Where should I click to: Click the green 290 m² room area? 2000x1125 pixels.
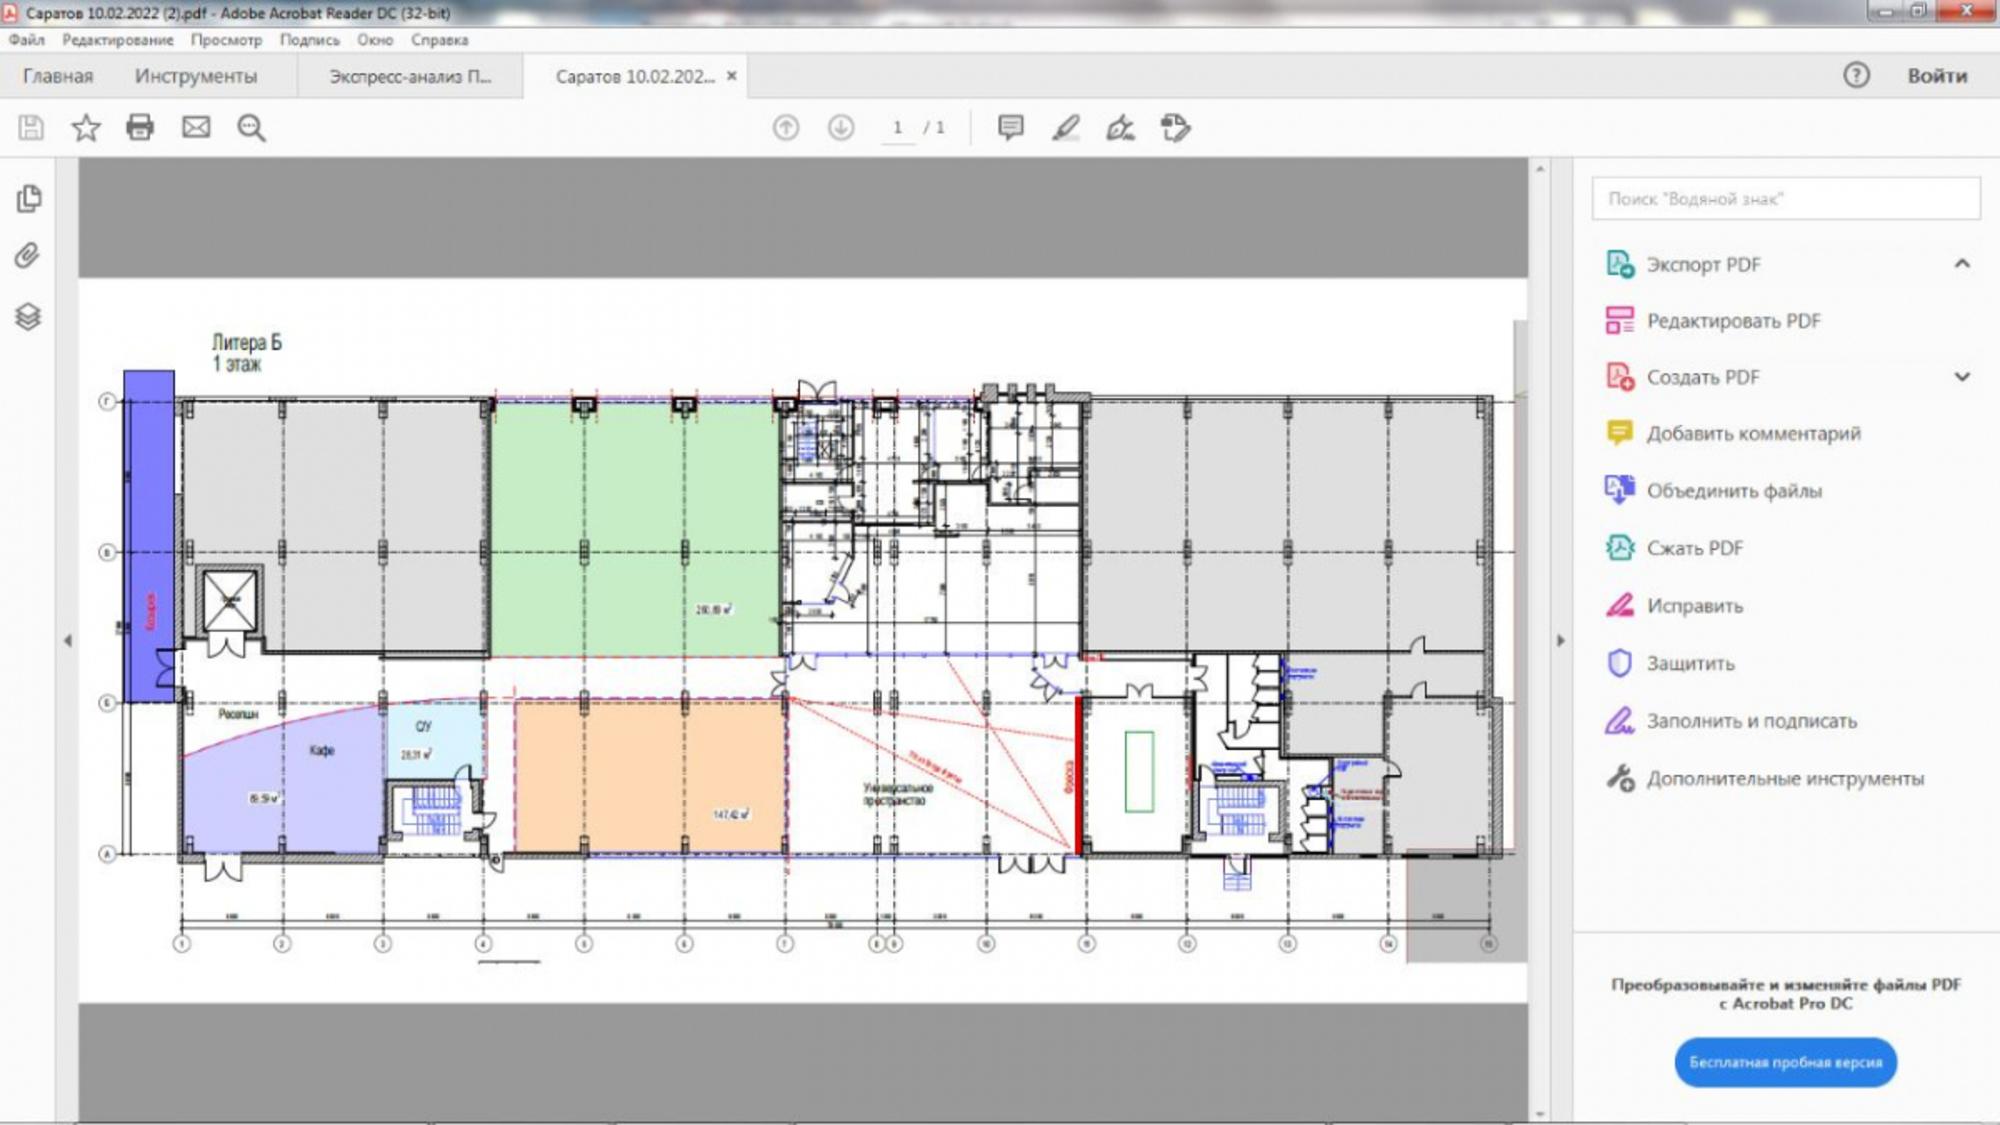(635, 528)
